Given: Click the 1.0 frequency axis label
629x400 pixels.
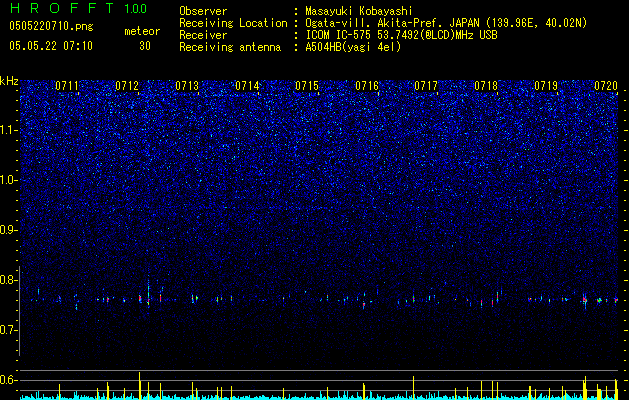Looking at the screenshot, I should pos(9,180).
